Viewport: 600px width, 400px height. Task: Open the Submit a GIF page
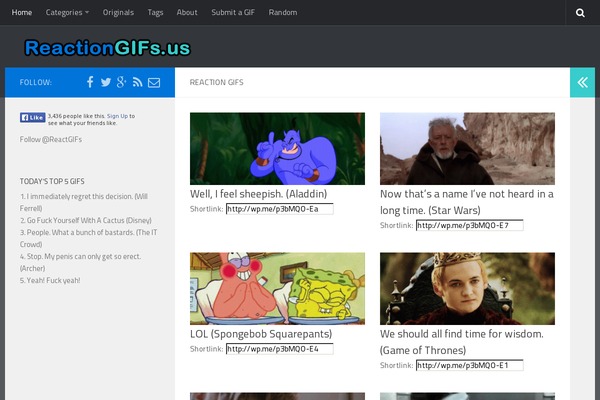[x=233, y=13]
